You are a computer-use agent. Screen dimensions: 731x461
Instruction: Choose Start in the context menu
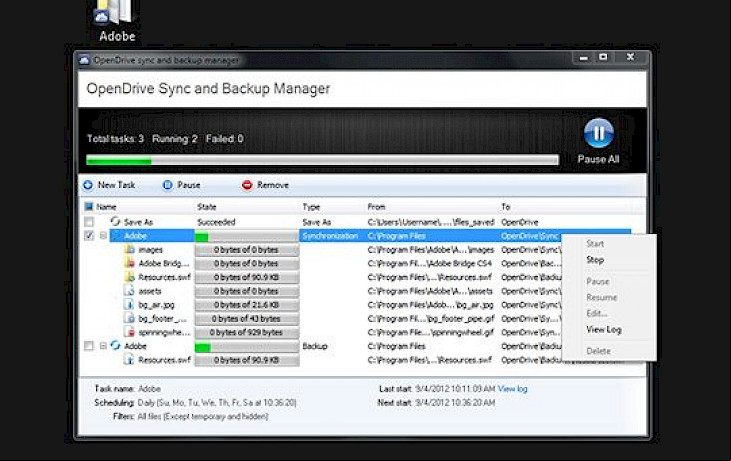point(595,244)
